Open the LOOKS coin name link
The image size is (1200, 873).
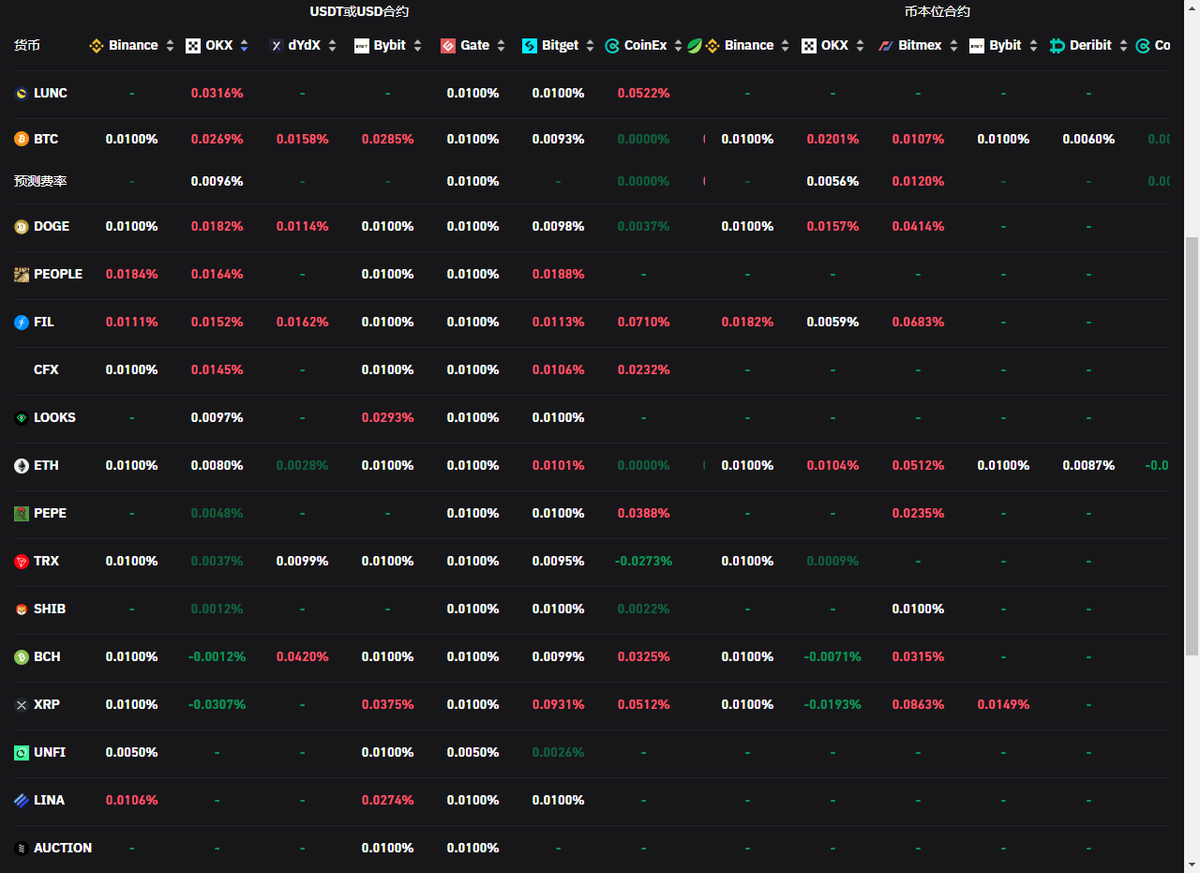[55, 418]
